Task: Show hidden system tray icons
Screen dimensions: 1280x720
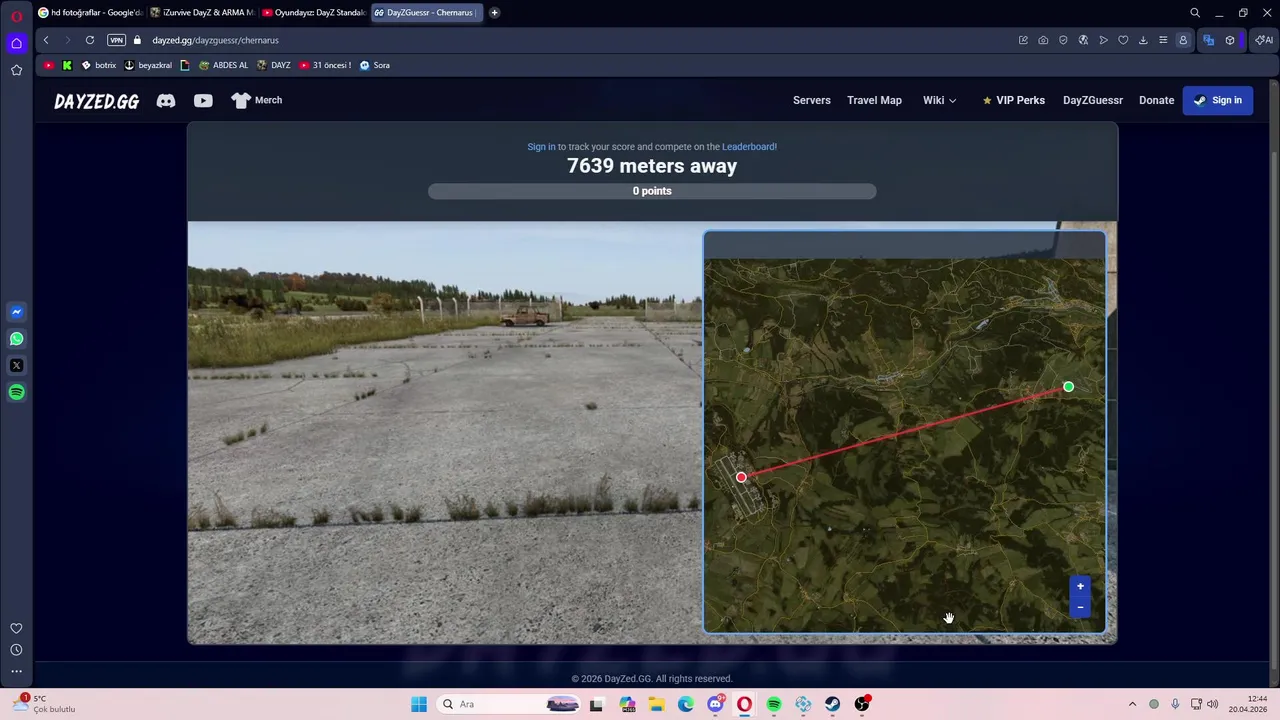Action: coord(1132,704)
